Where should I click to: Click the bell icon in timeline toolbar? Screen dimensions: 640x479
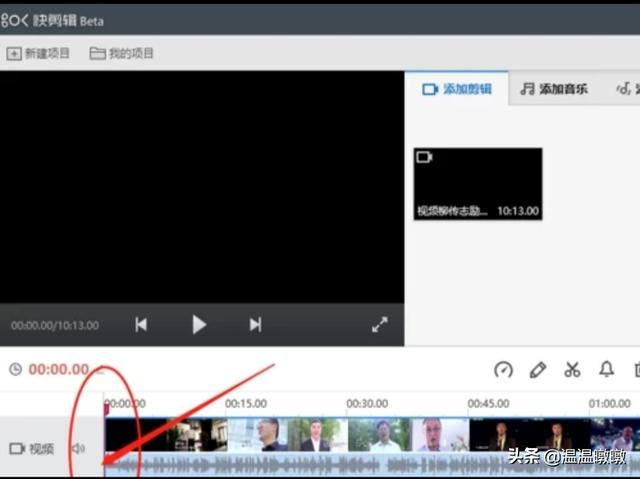click(606, 369)
